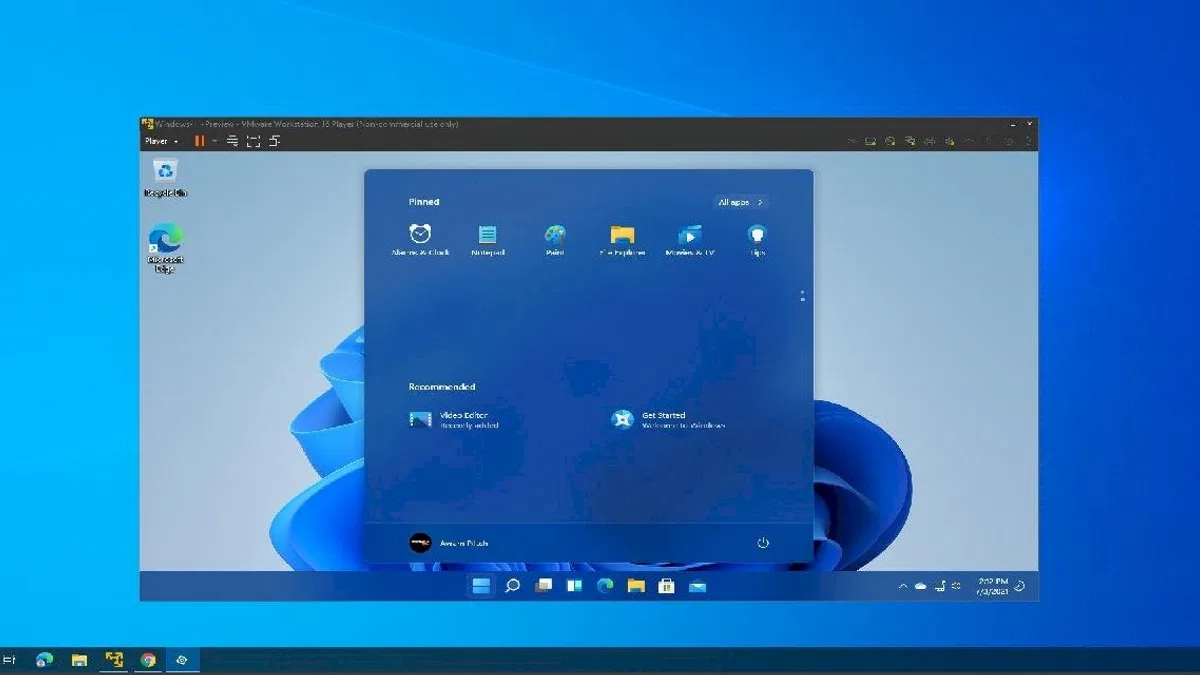Open Microsoft Edge shortcut on VM desktop
The width and height of the screenshot is (1200, 675).
click(x=165, y=249)
